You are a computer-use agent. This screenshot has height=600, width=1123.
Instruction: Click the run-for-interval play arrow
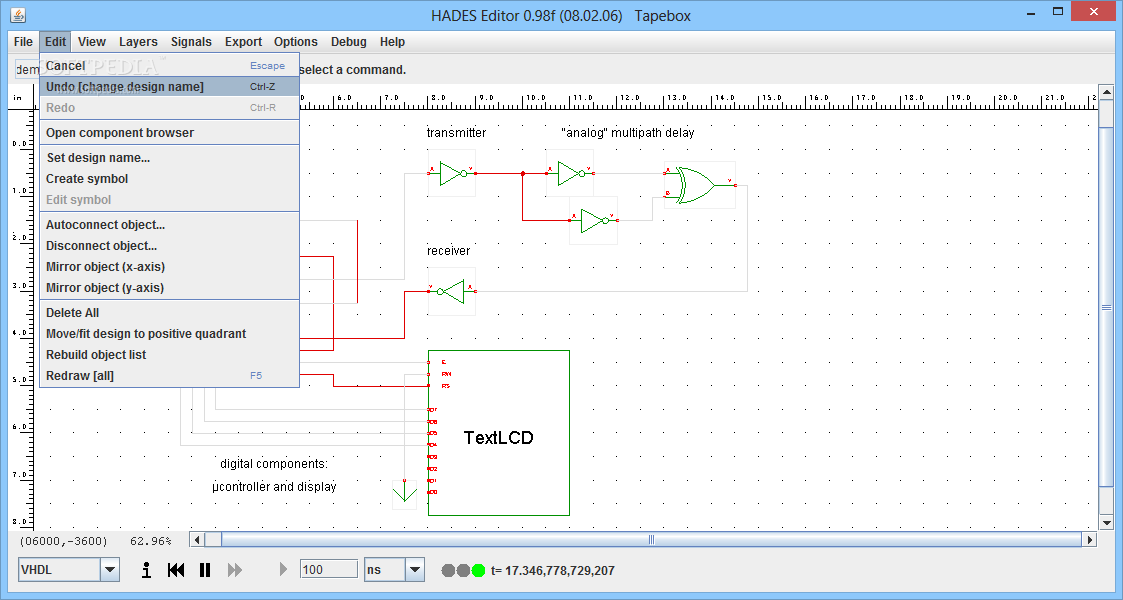(x=283, y=569)
